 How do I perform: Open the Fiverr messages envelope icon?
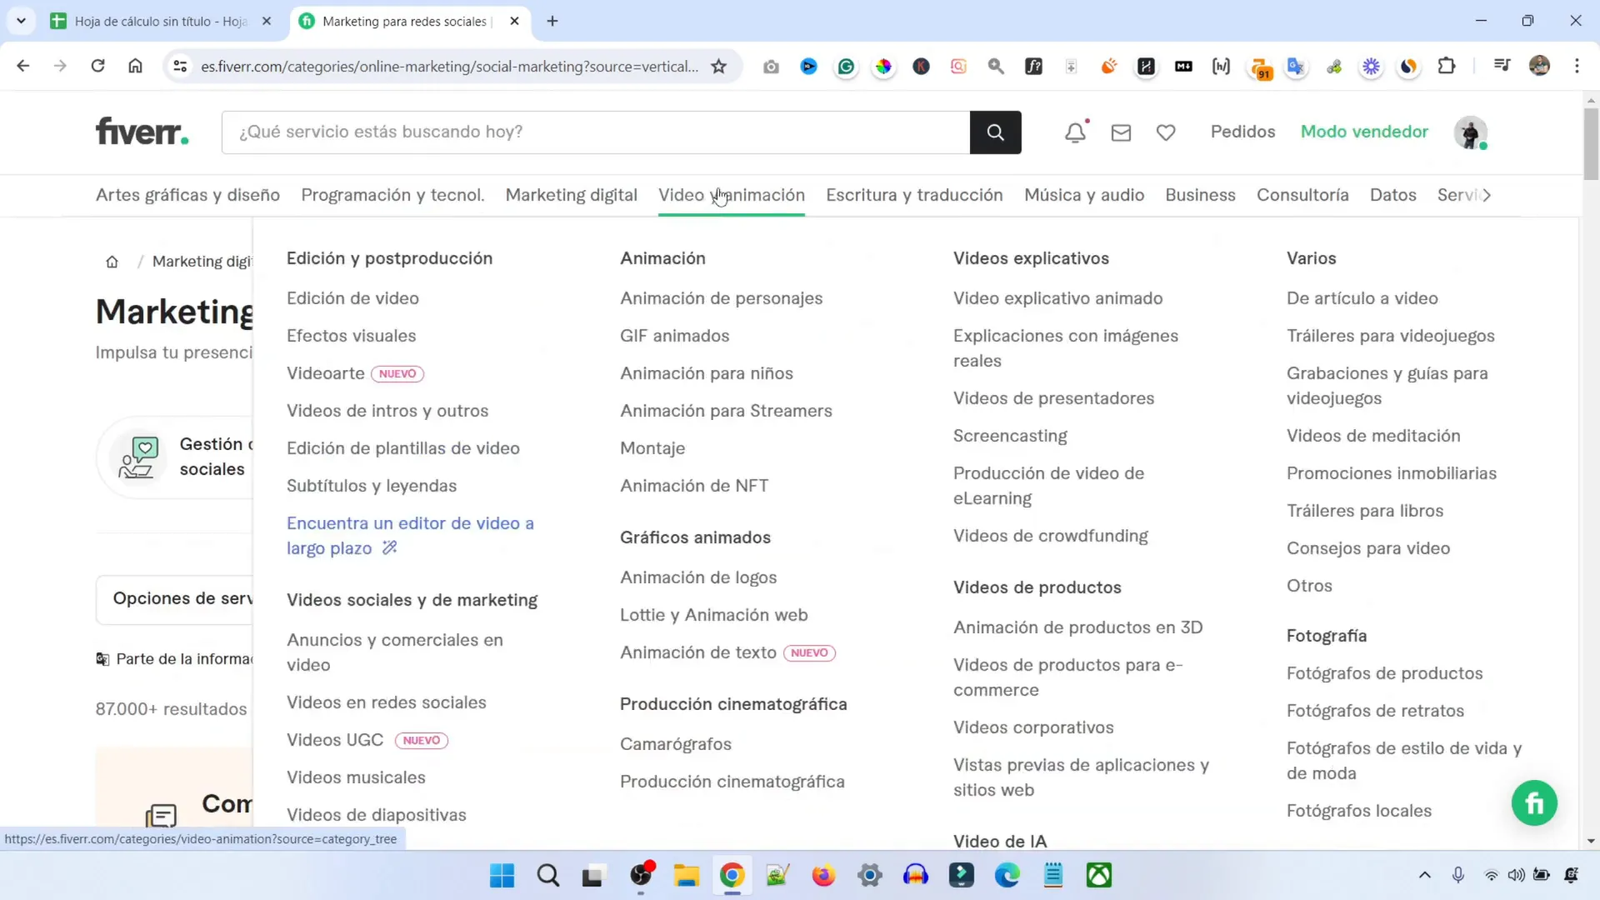1121,131
